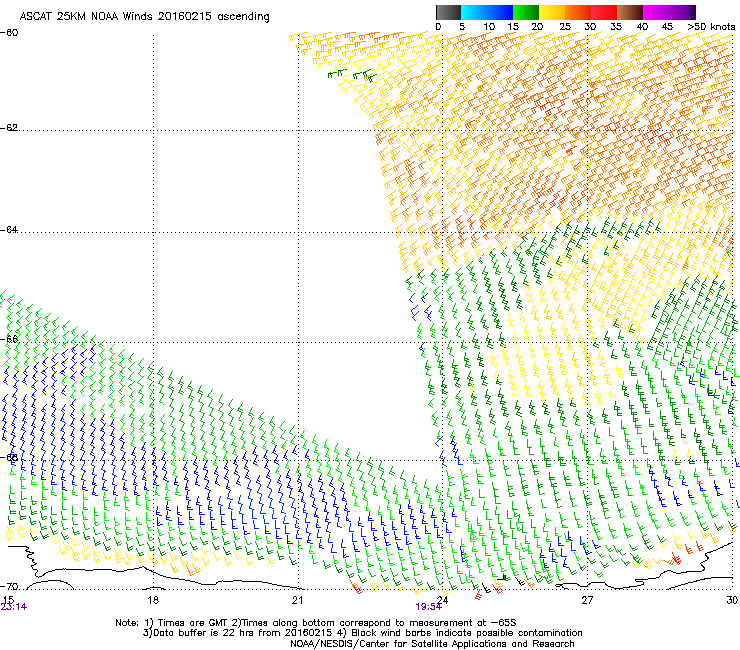This screenshot has width=740, height=650.
Task: Click the red 30–35 knots legend swatch
Action: coord(604,12)
